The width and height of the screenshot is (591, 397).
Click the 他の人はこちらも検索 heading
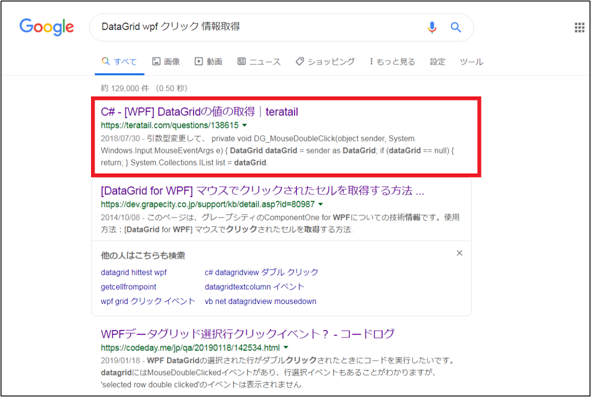[143, 256]
